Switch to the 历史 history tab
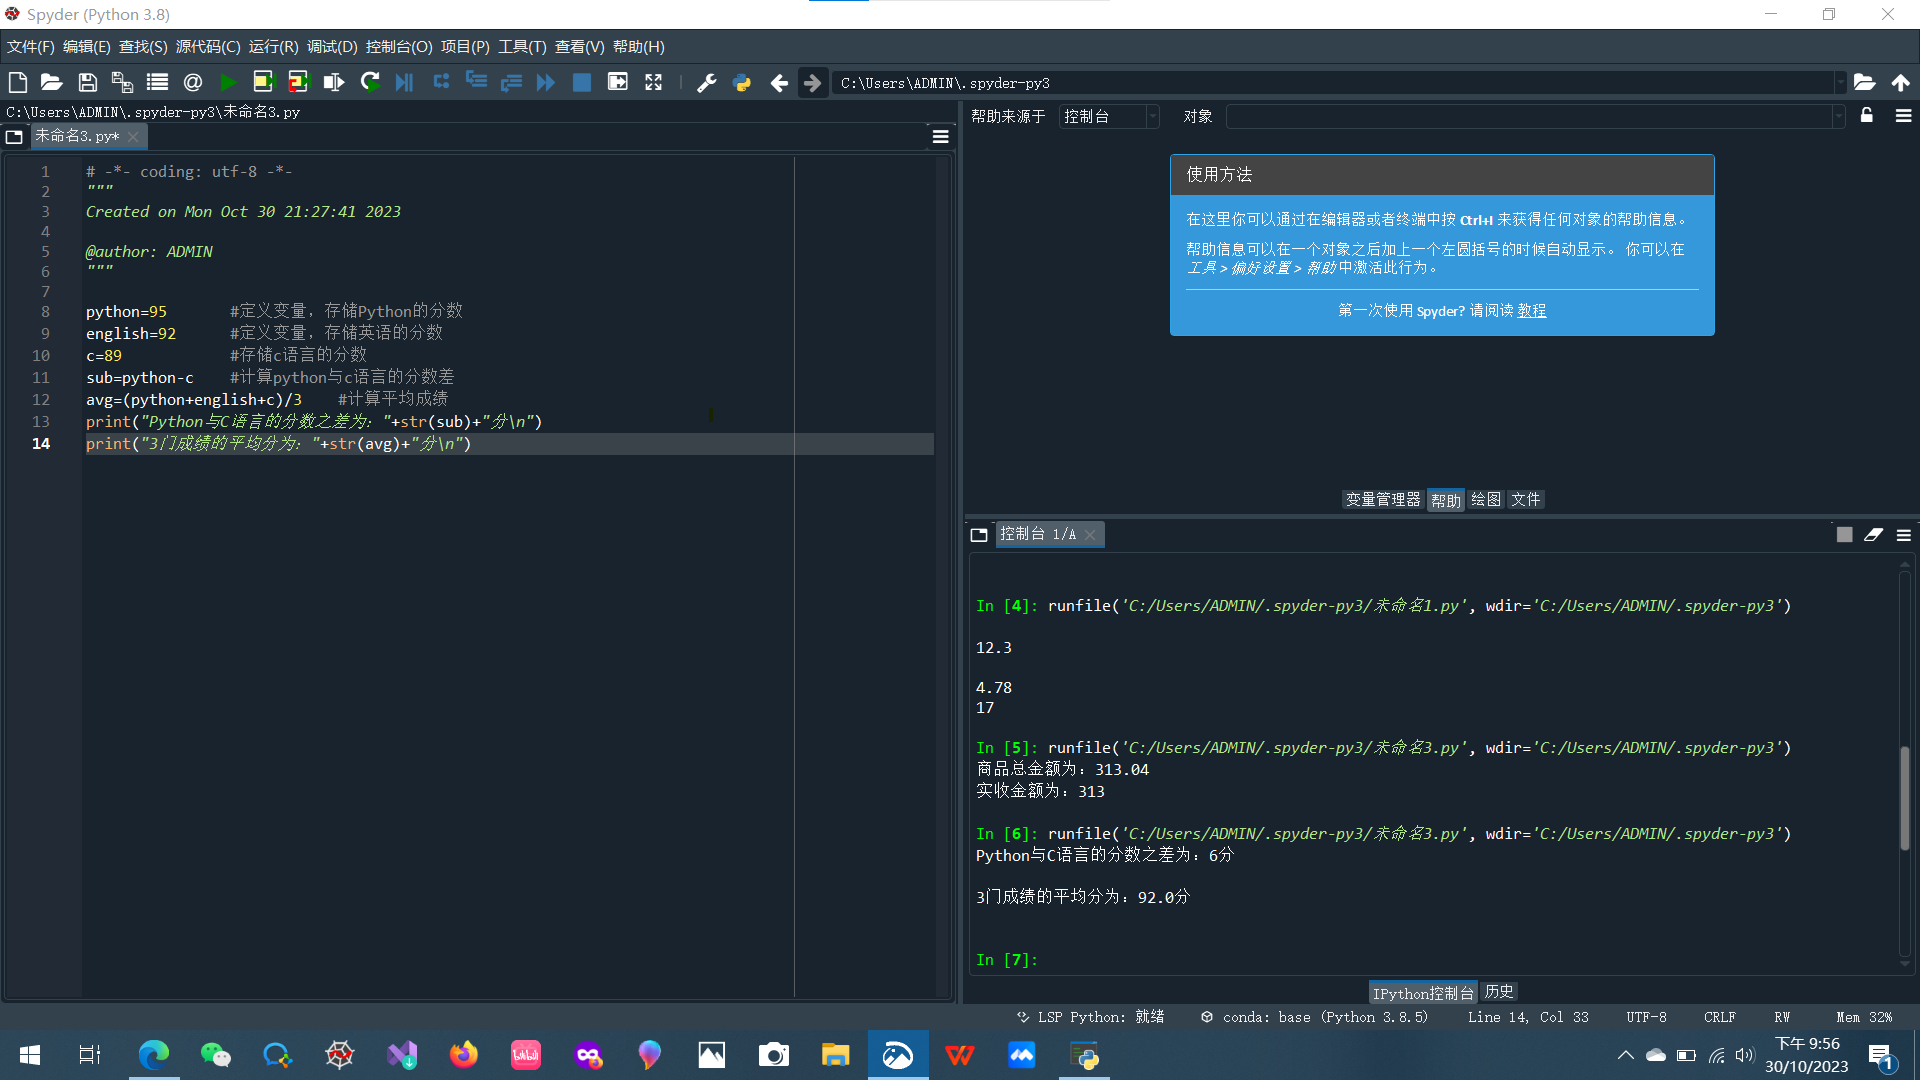 (x=1498, y=991)
